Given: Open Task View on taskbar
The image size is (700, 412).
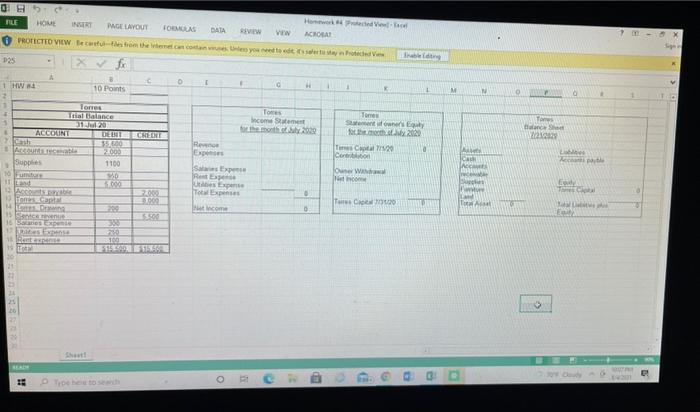Looking at the screenshot, I should [x=244, y=379].
